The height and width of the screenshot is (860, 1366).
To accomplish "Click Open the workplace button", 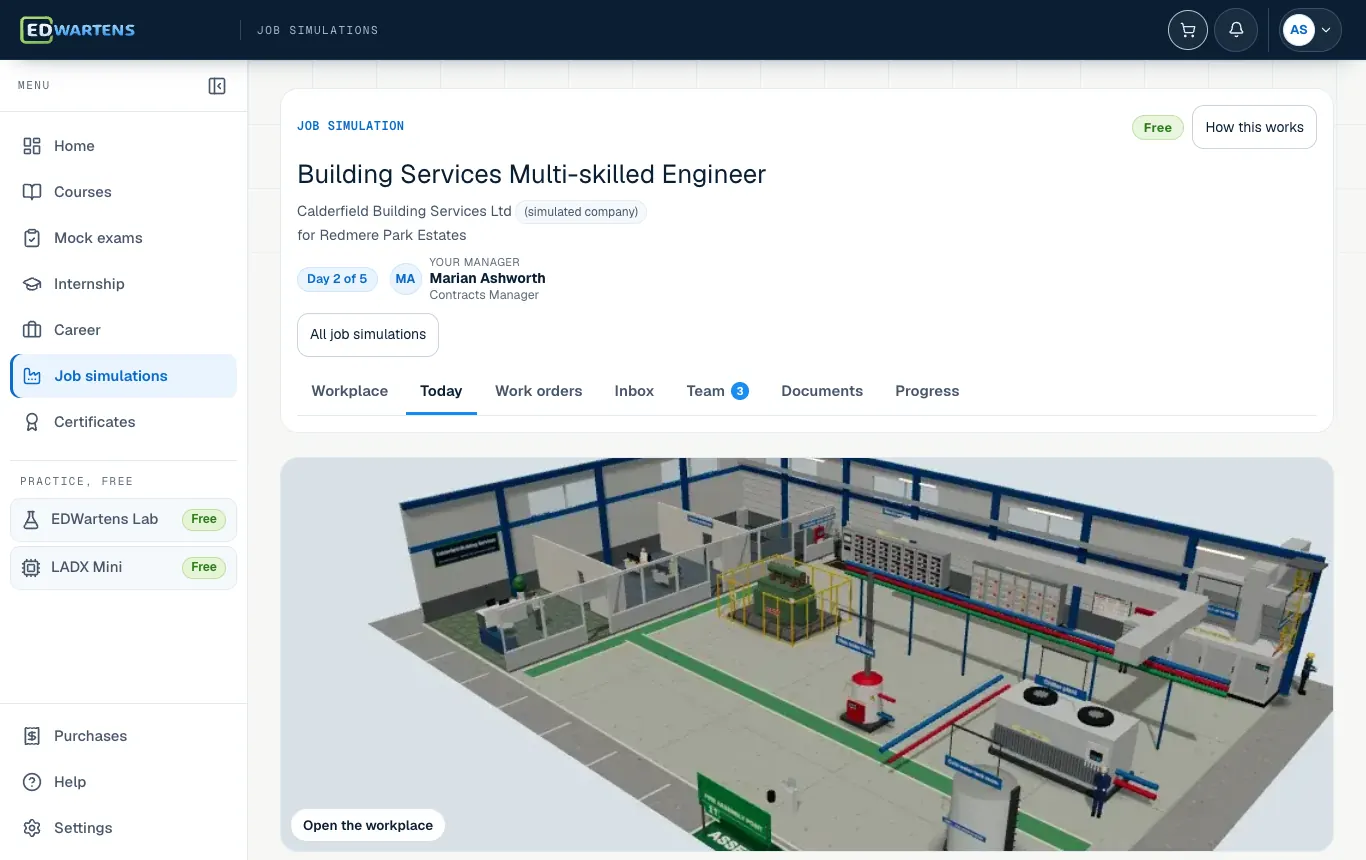I will (368, 825).
